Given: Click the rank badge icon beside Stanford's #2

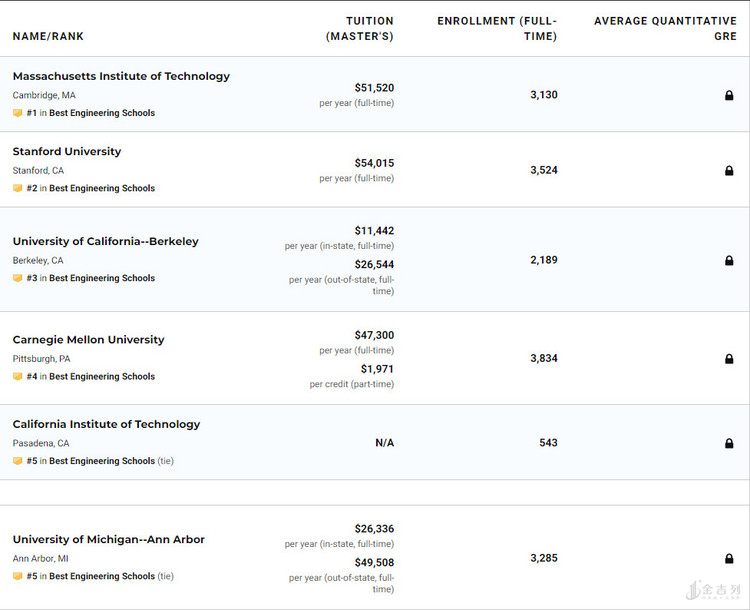Looking at the screenshot, I should [x=18, y=188].
